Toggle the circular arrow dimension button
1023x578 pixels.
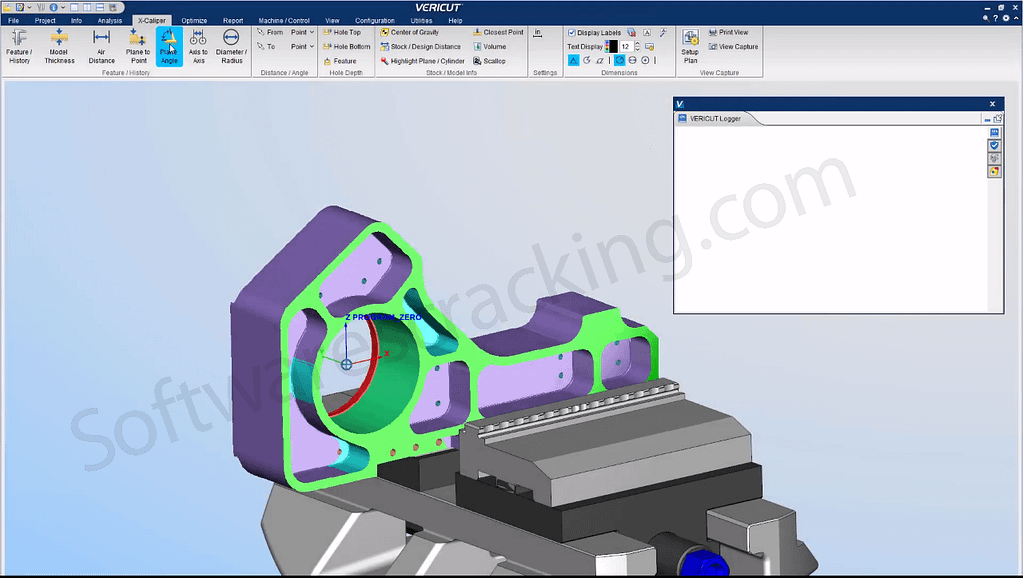[x=587, y=60]
